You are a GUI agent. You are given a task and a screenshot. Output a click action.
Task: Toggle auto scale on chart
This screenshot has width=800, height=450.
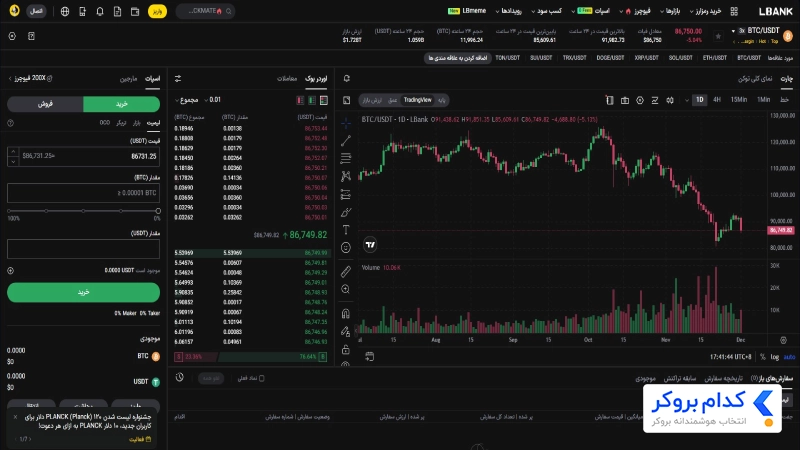(789, 357)
